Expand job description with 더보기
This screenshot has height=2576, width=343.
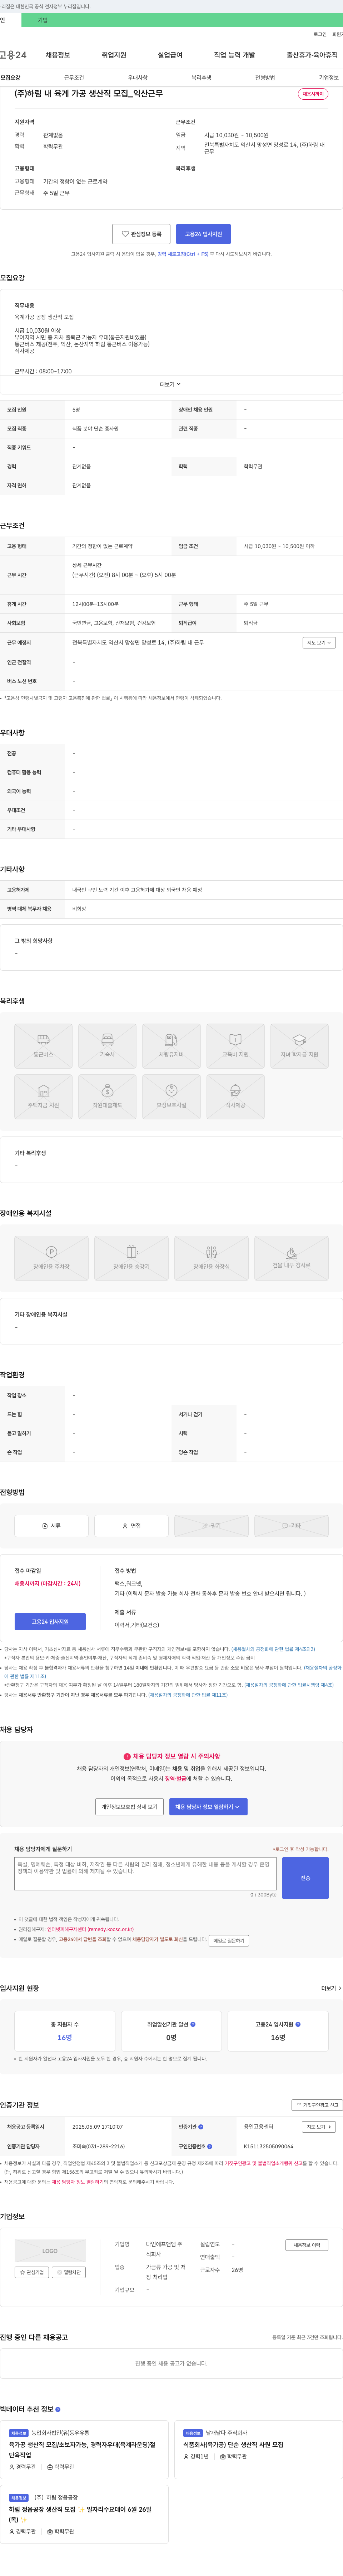171,384
